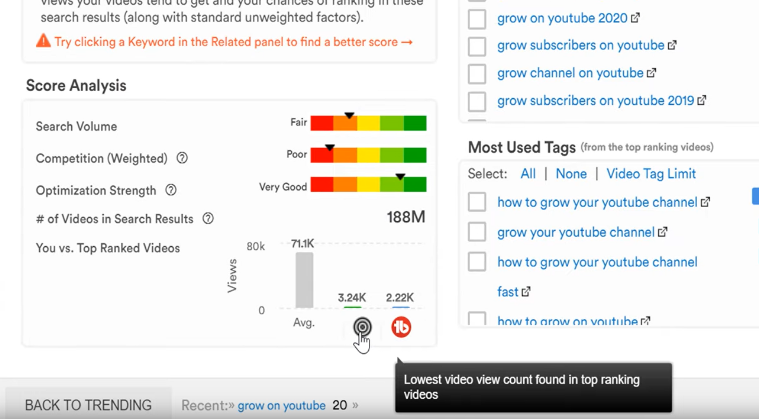Click help icon beside Optimization Strength

(x=171, y=190)
